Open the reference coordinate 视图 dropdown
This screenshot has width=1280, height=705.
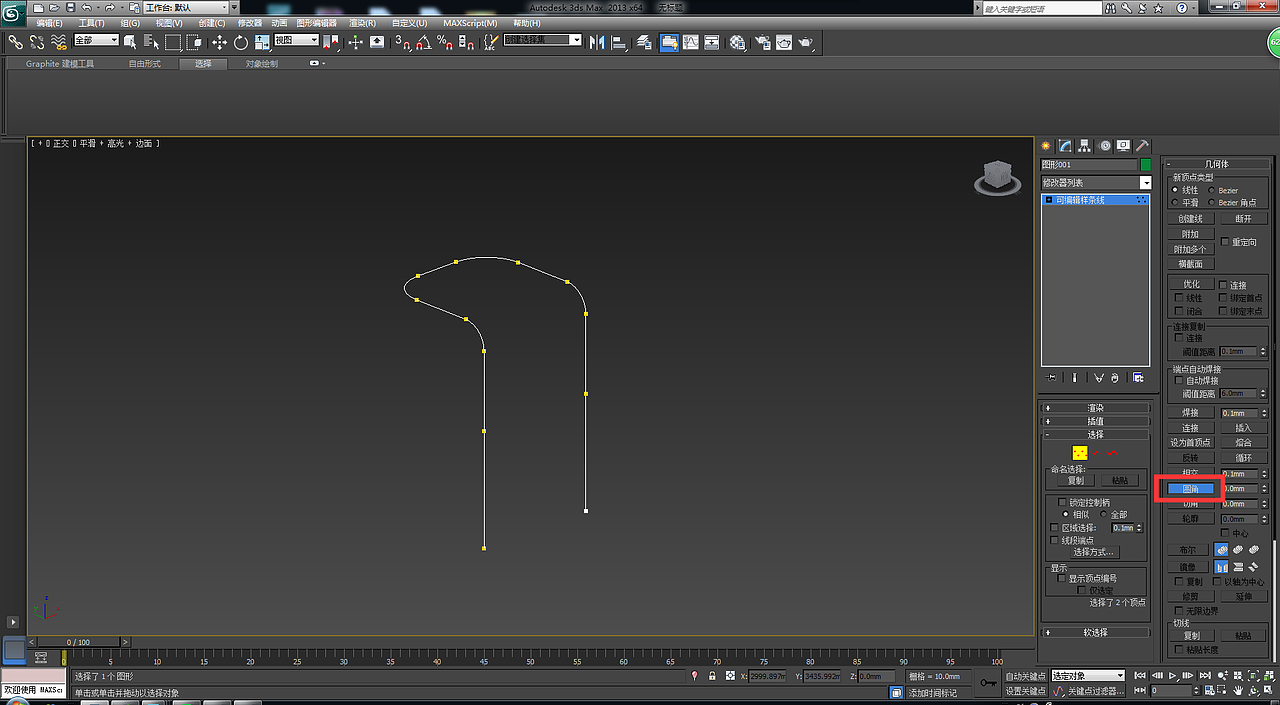297,40
